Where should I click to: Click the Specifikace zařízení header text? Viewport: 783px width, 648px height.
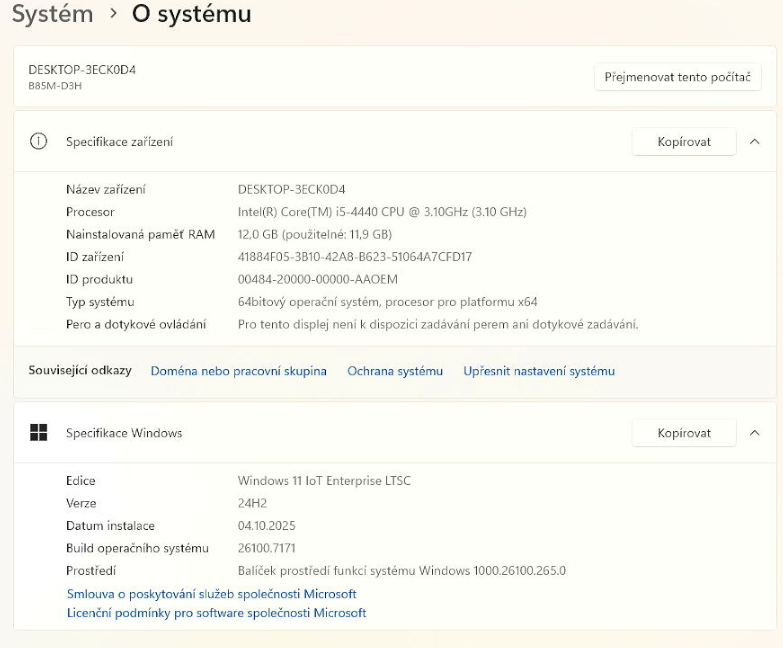point(119,142)
